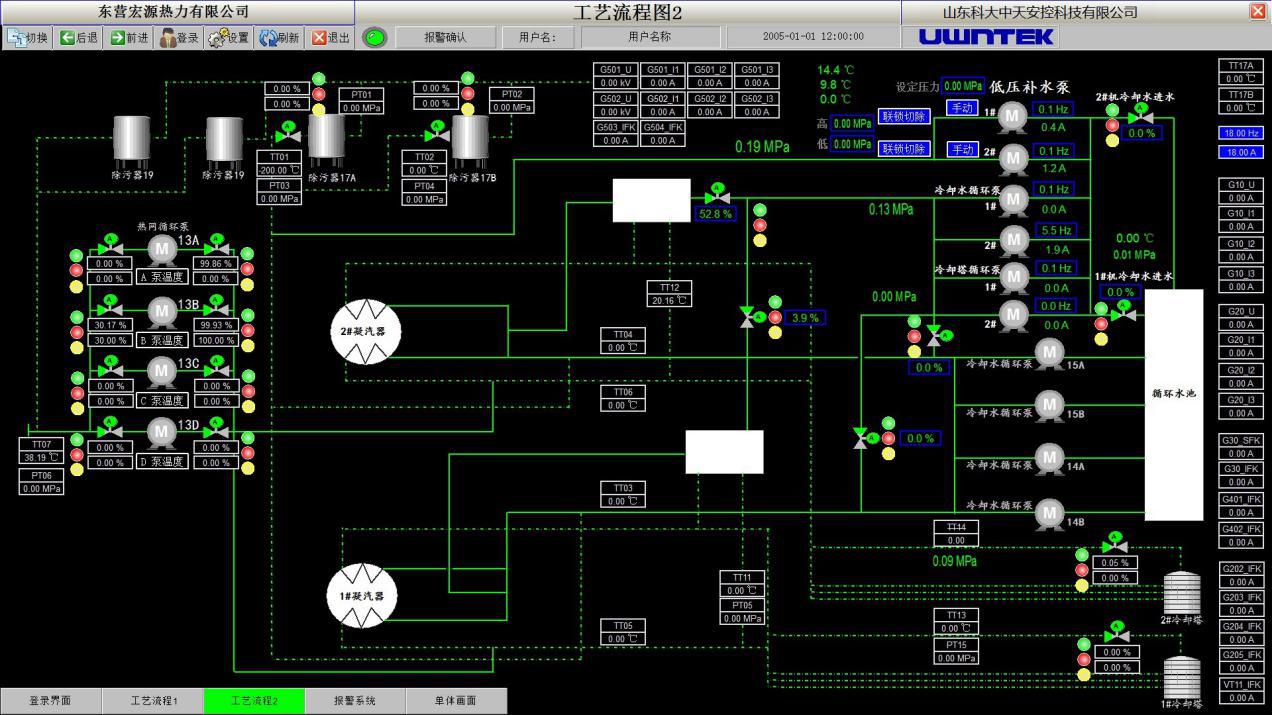The image size is (1272, 715).
Task: Acknowledge alarms with 报警确认 button
Action: 445,38
